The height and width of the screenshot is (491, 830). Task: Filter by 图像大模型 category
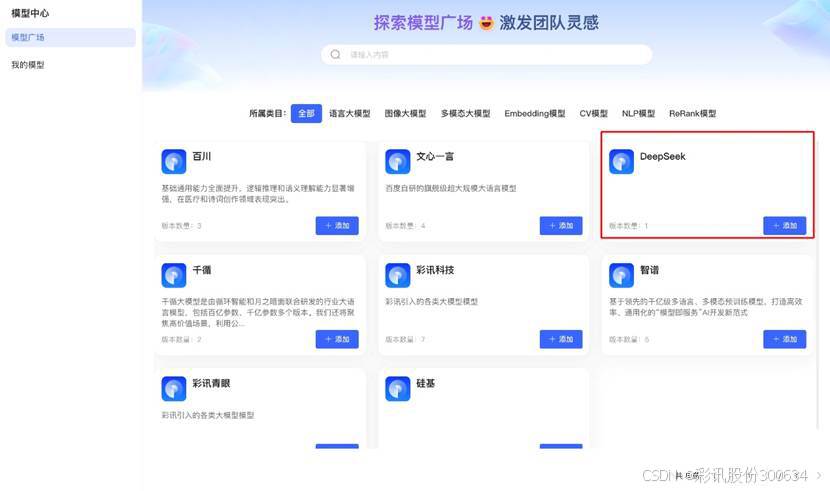(405, 113)
